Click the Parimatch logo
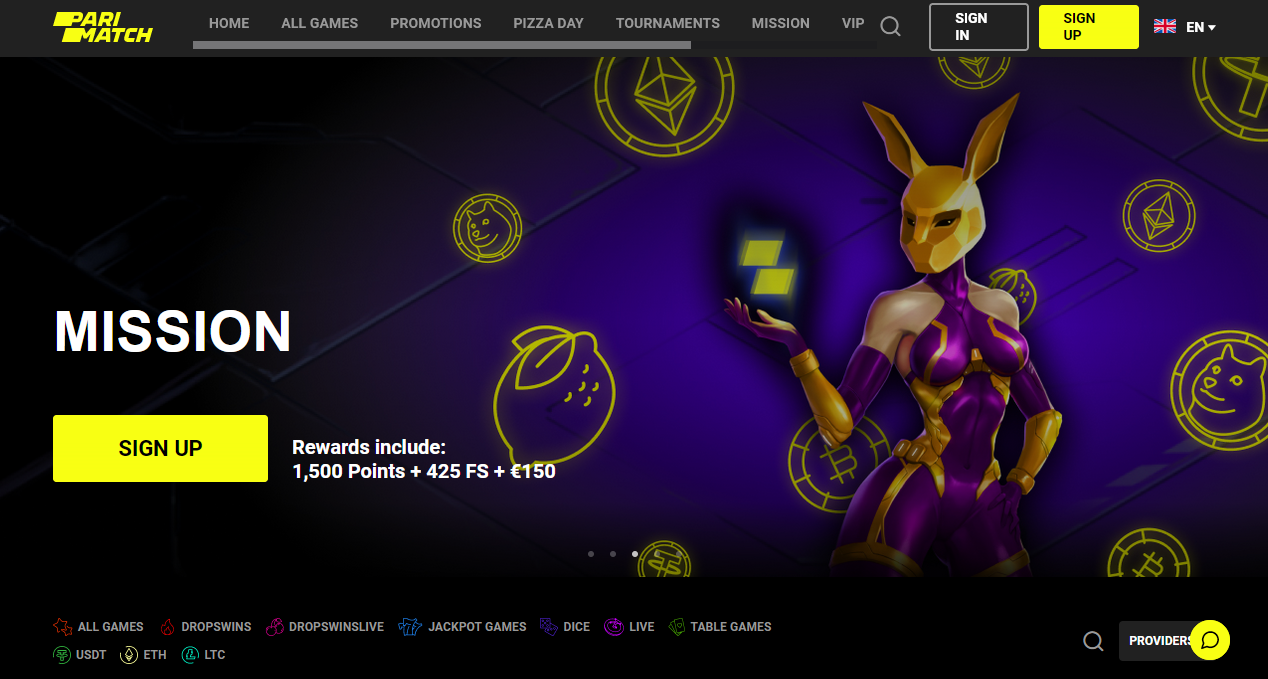Image resolution: width=1268 pixels, height=679 pixels. 103,27
